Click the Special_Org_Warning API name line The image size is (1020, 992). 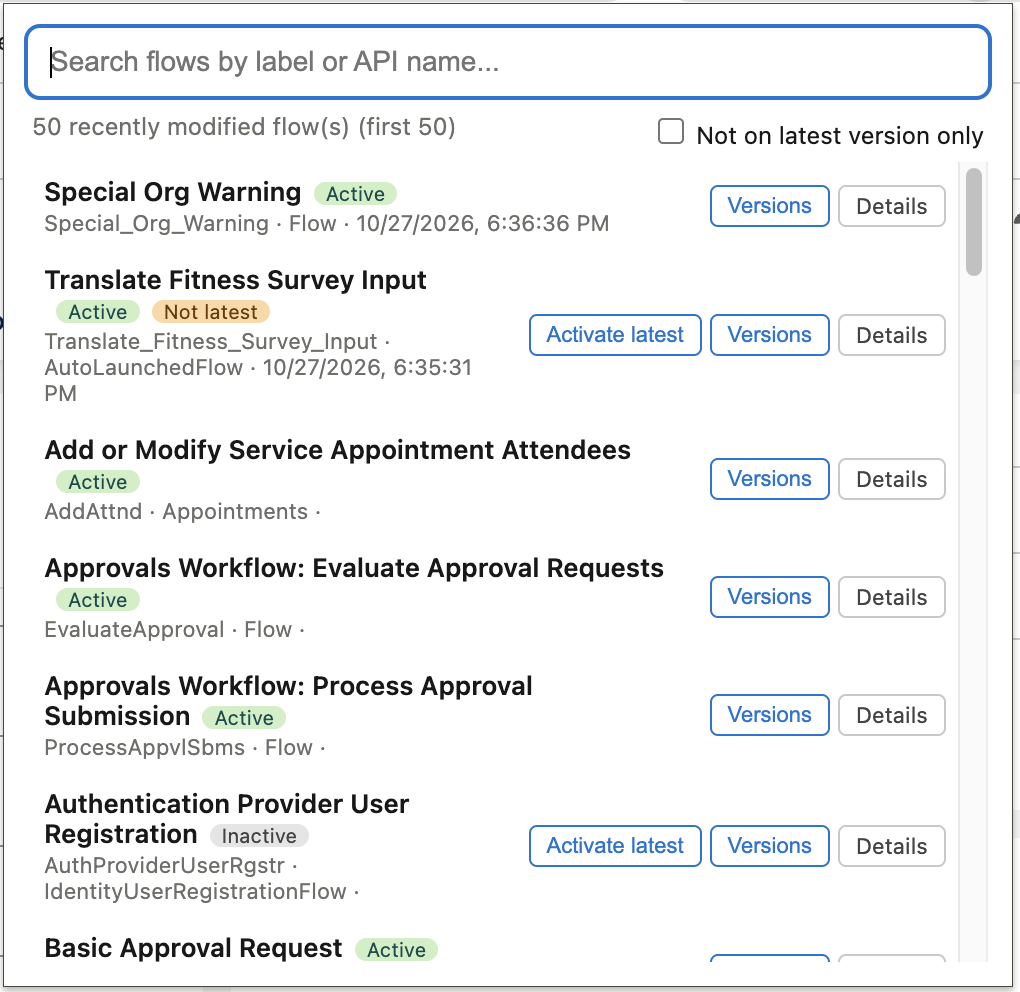click(x=327, y=224)
